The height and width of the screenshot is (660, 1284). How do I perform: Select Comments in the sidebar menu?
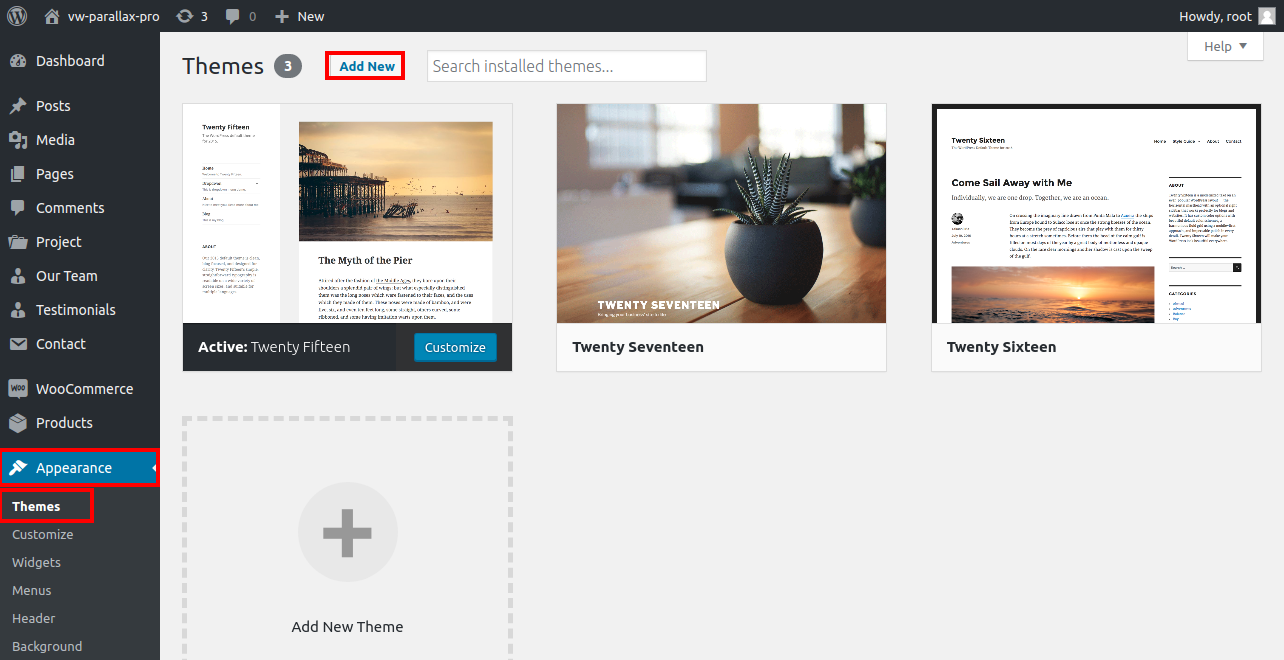click(x=80, y=208)
